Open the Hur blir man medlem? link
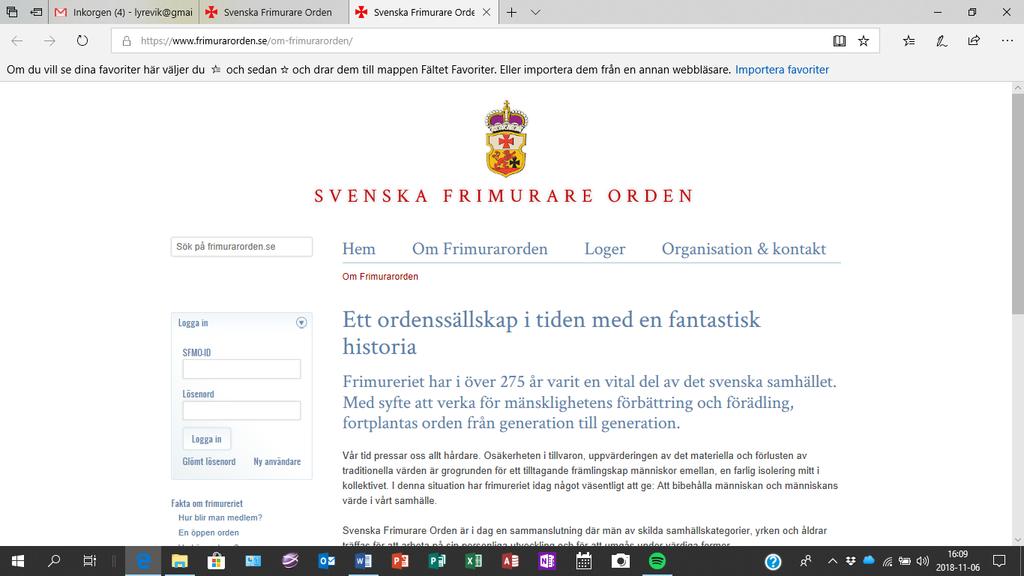Image resolution: width=1024 pixels, height=576 pixels. click(220, 517)
